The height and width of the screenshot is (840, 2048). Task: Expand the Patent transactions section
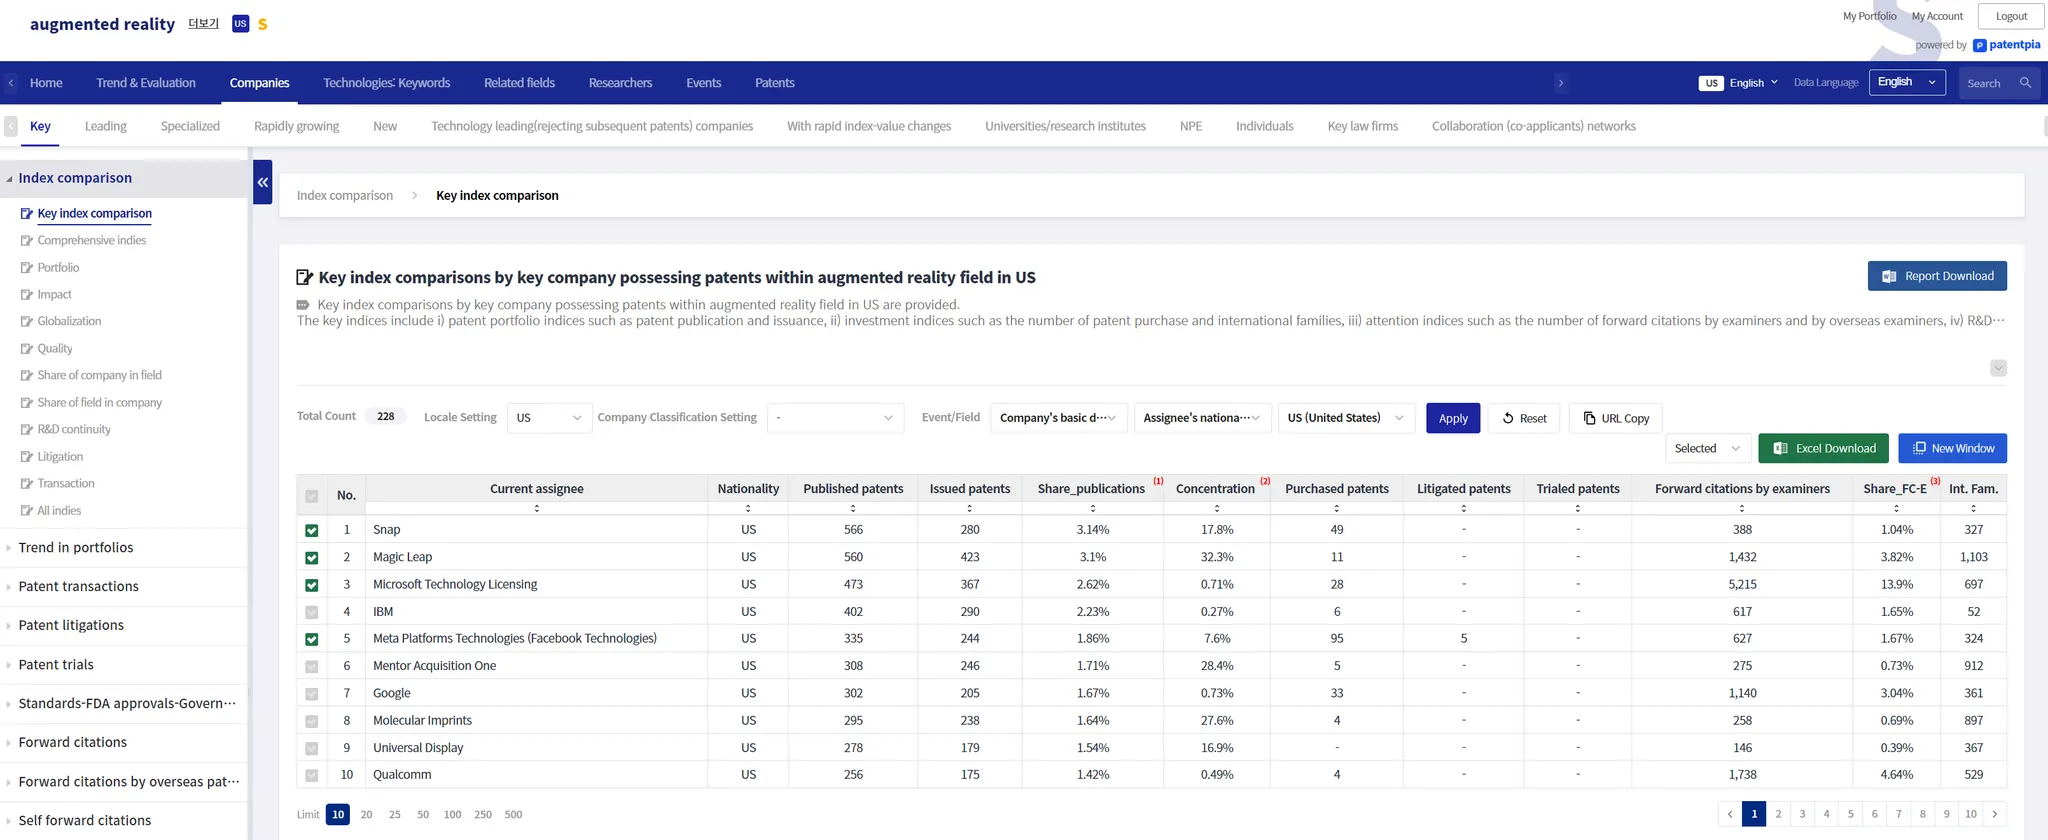click(x=78, y=586)
